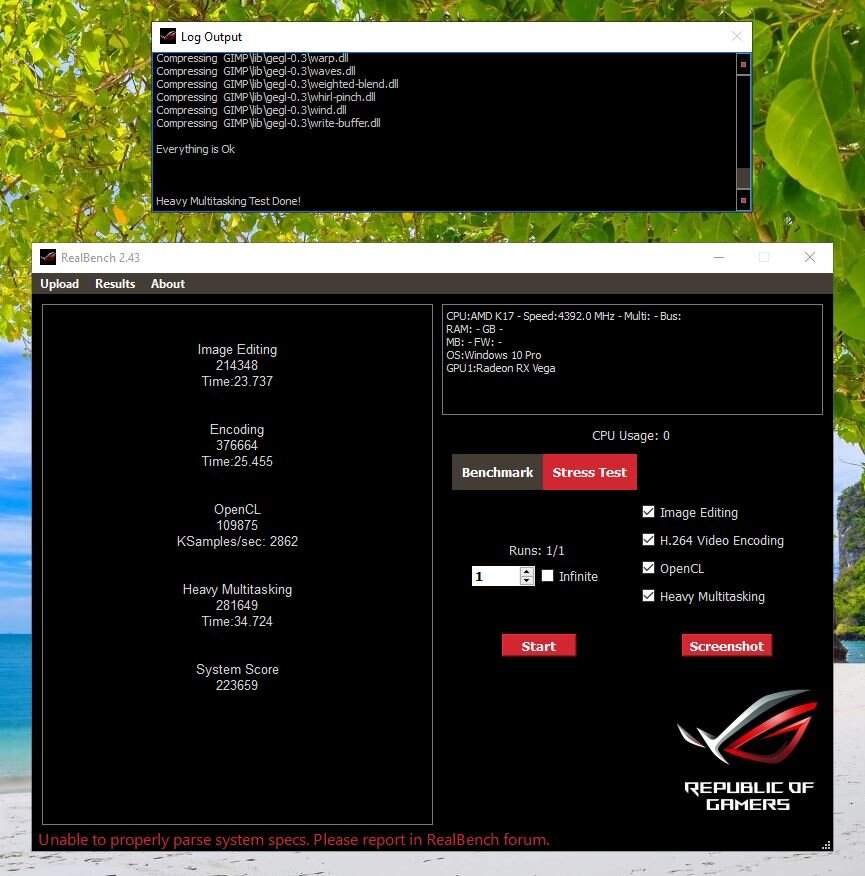Increase run count with up arrow

coord(527,572)
